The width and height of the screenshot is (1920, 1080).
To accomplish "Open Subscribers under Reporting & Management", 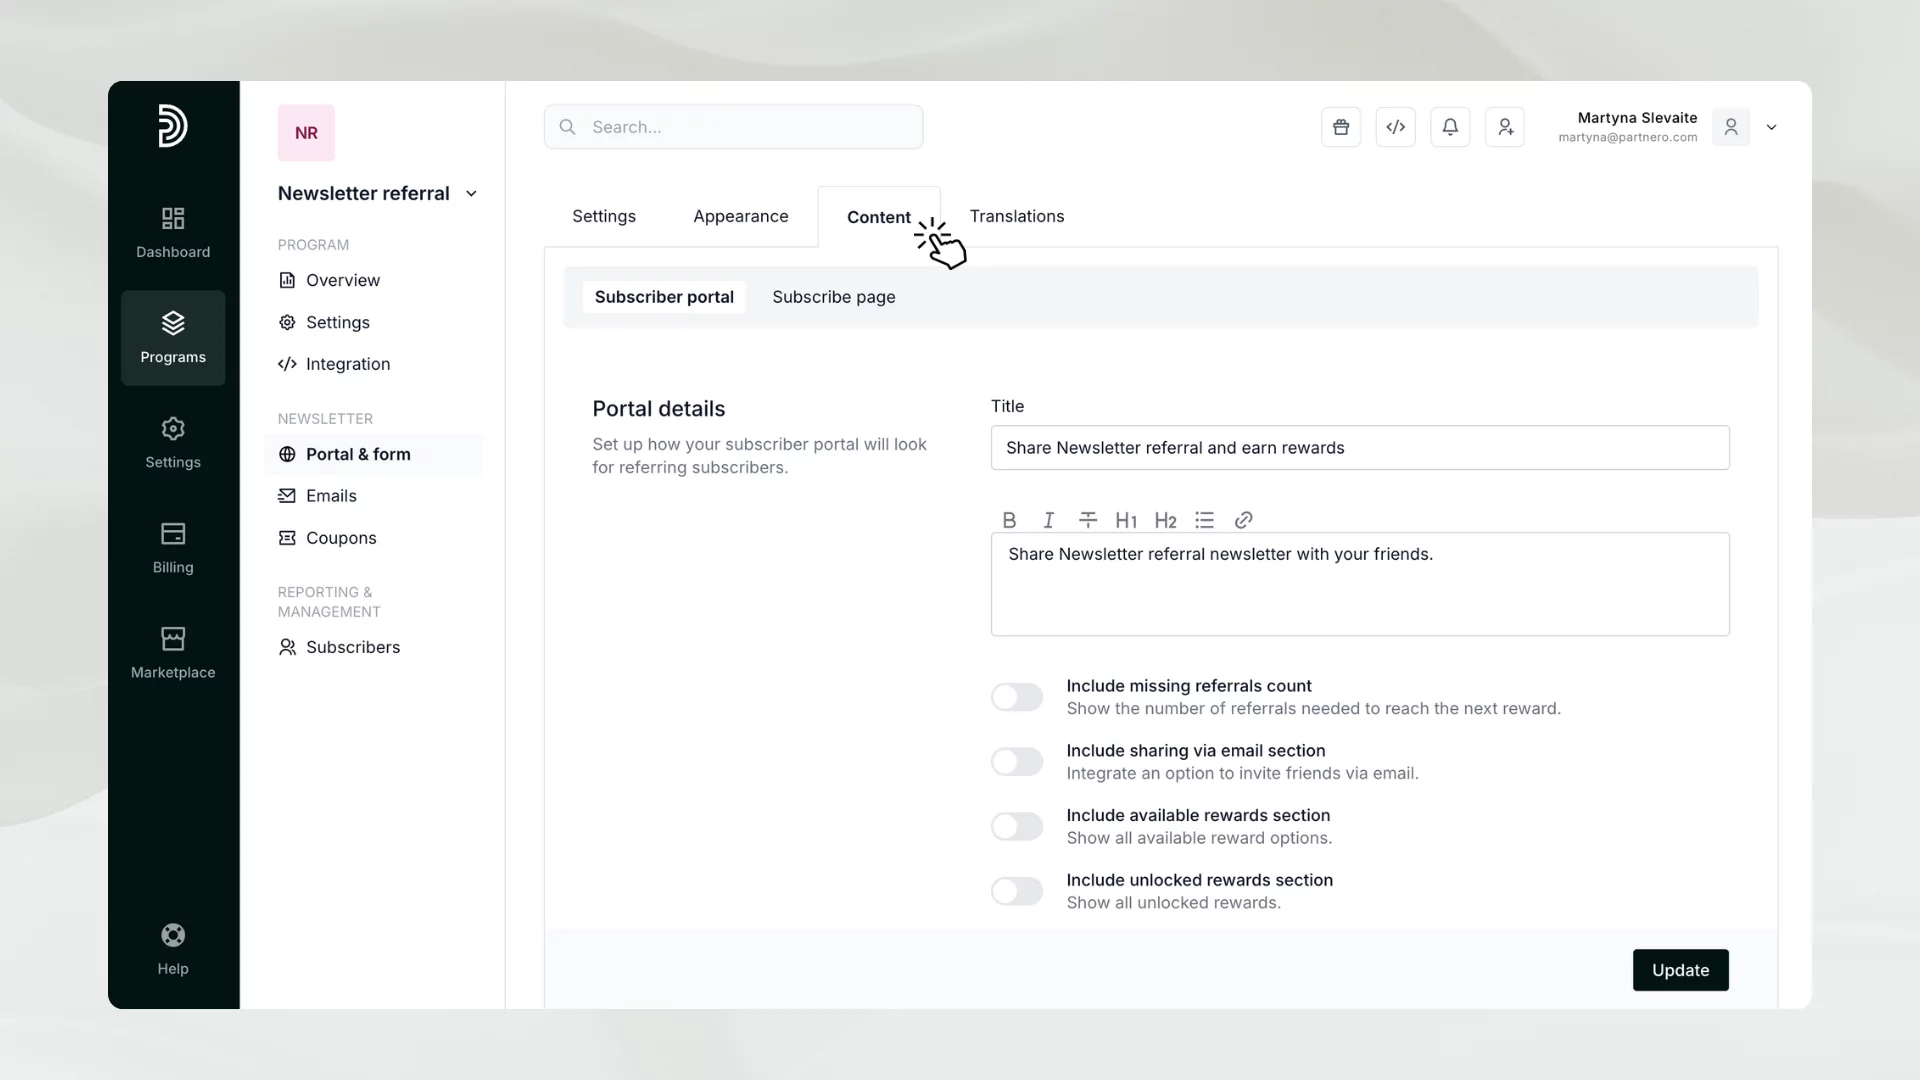I will [352, 647].
